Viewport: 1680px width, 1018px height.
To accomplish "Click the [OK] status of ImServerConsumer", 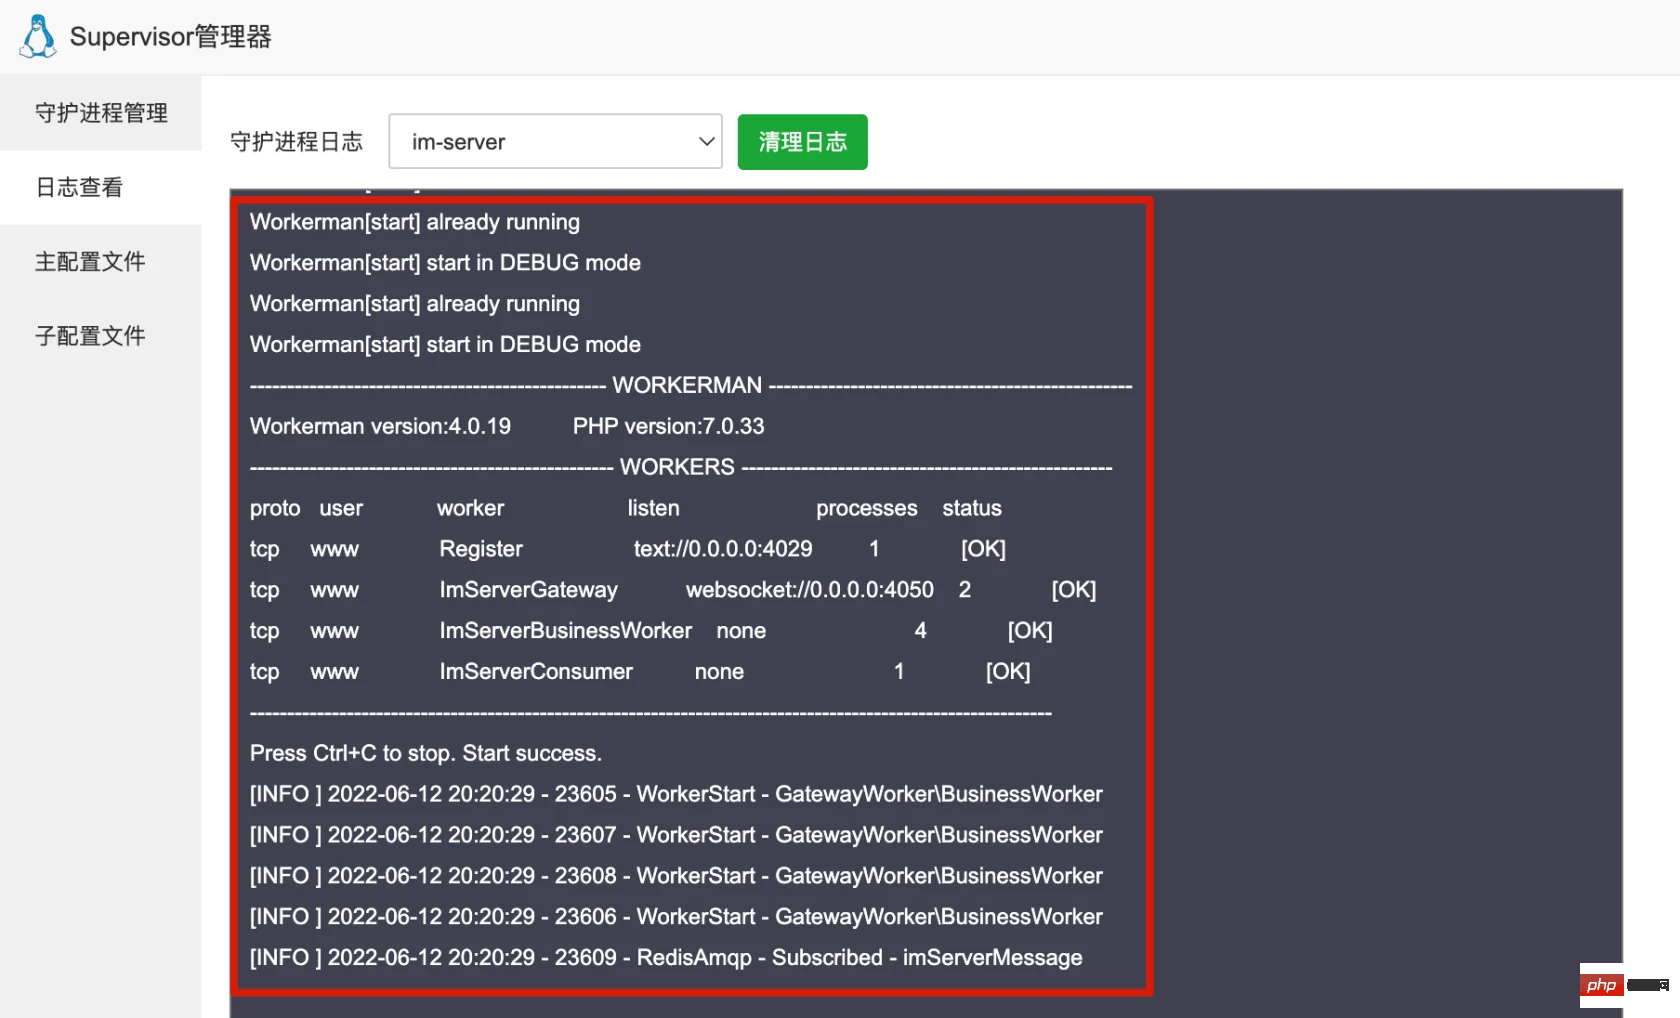I will point(1007,672).
